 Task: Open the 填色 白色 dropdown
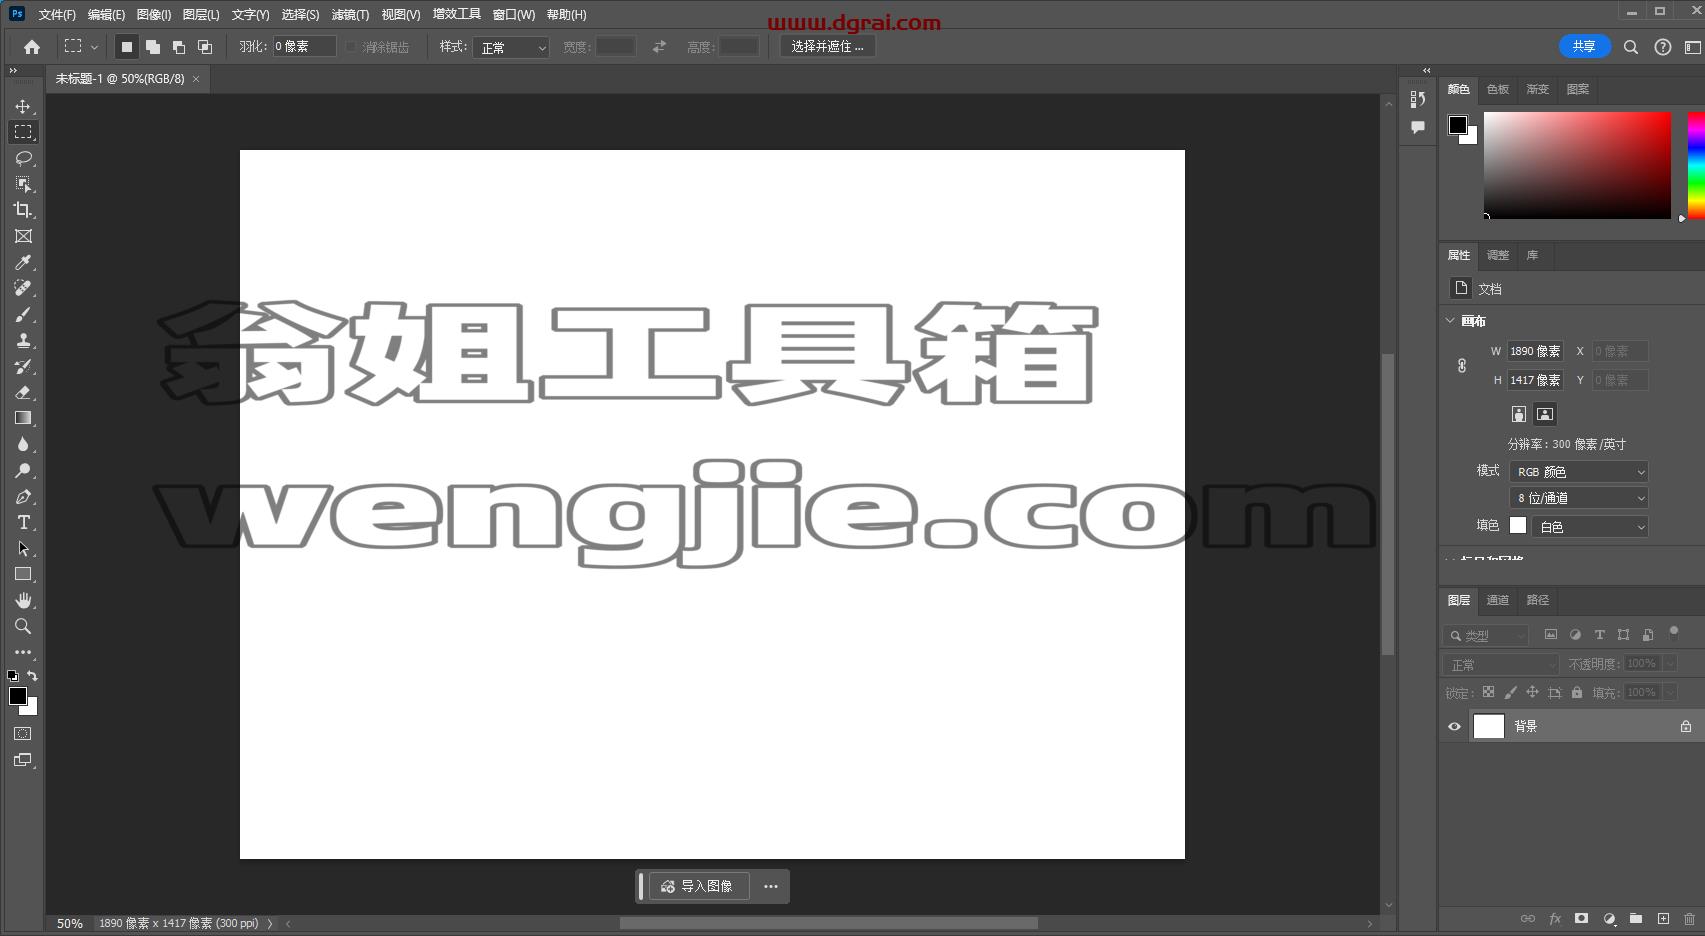click(1589, 526)
